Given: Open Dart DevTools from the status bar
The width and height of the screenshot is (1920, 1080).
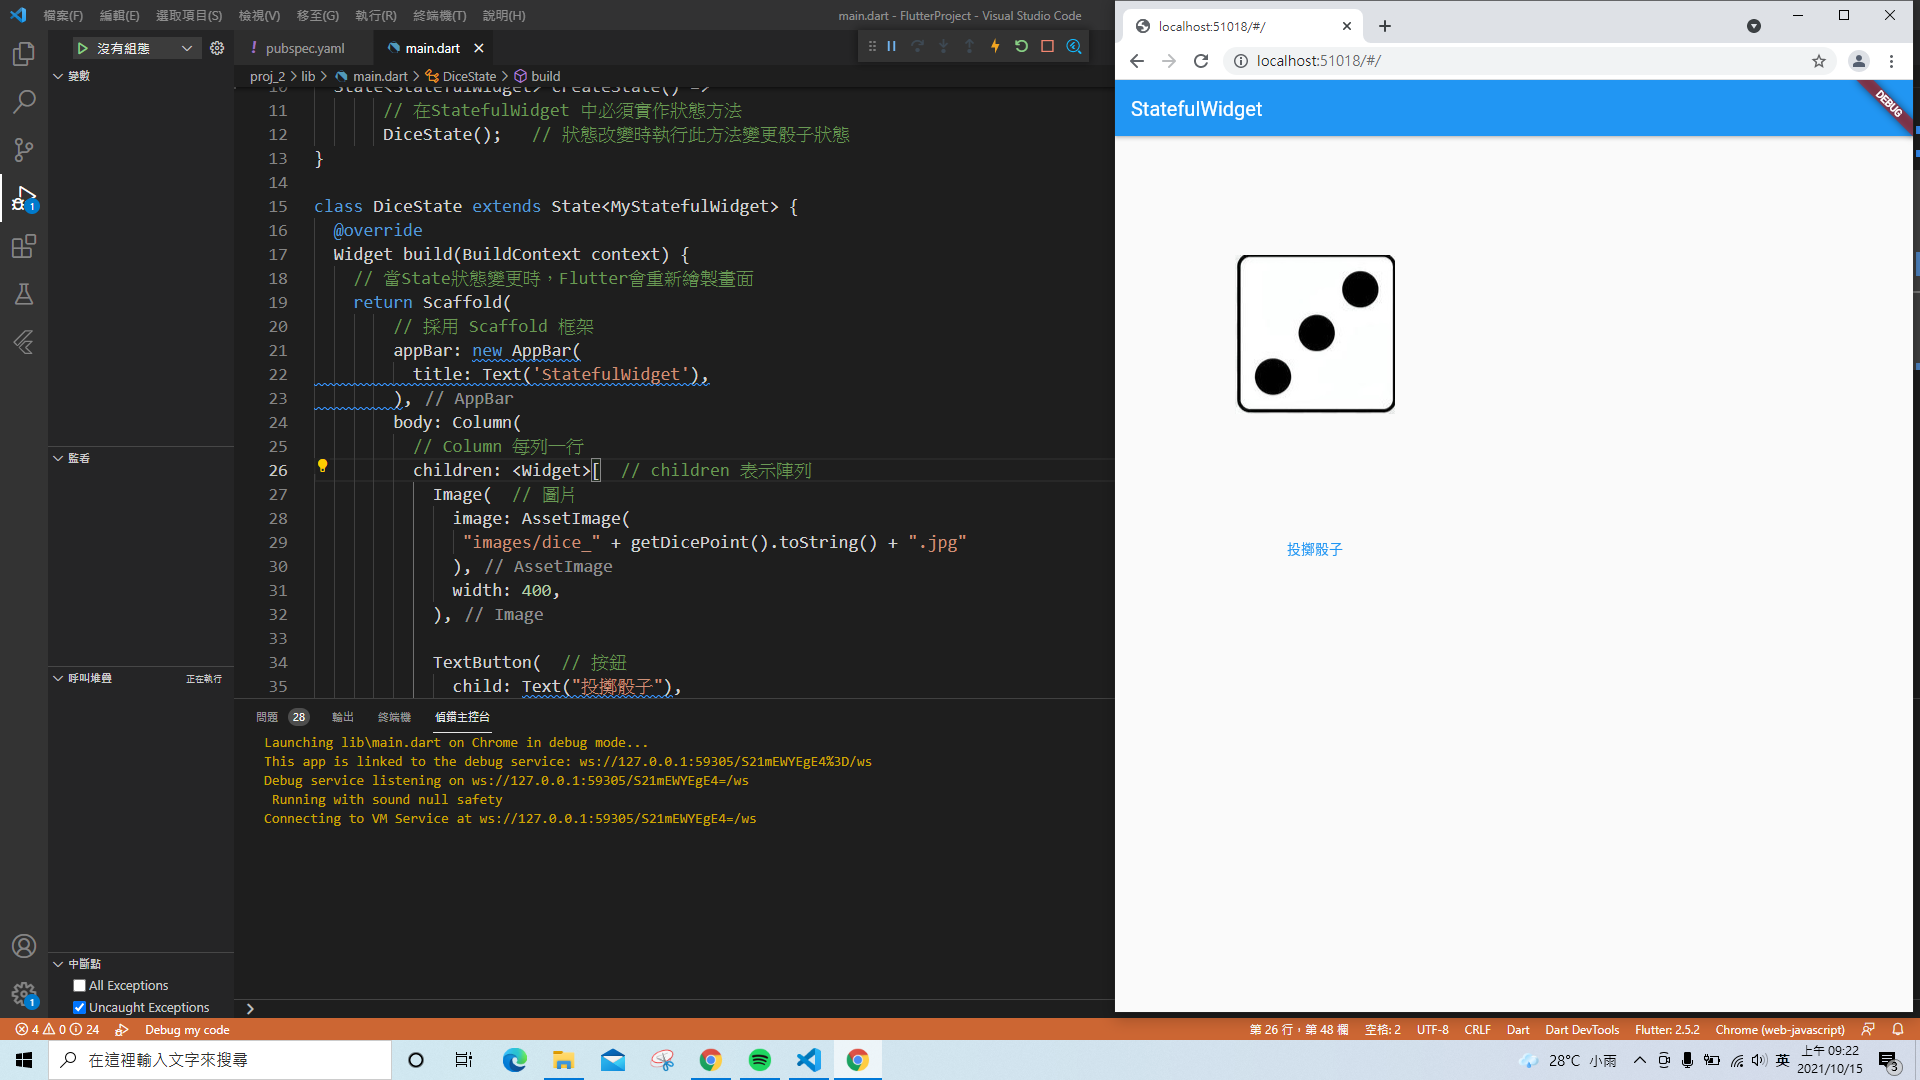Looking at the screenshot, I should point(1582,1029).
